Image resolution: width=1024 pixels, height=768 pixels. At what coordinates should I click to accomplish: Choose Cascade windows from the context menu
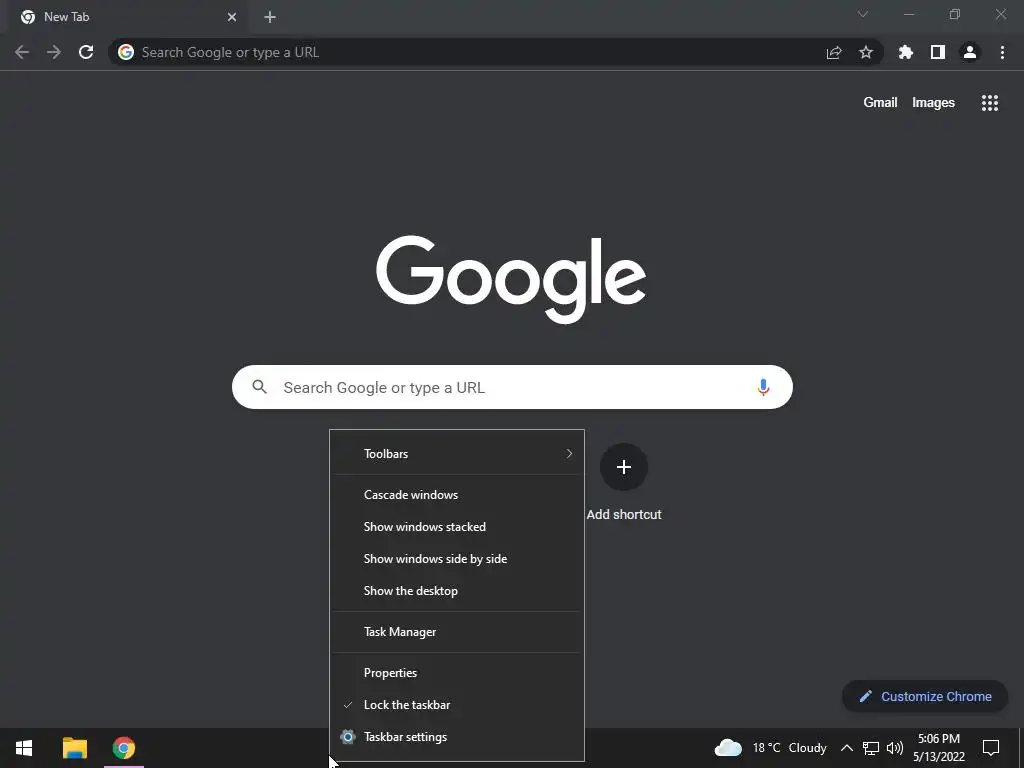click(457, 494)
